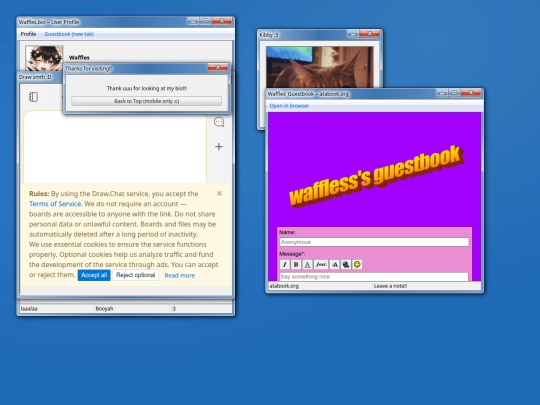The width and height of the screenshot is (540, 405).
Task: Click status bar entry 'Booyah'
Action: coord(104,309)
